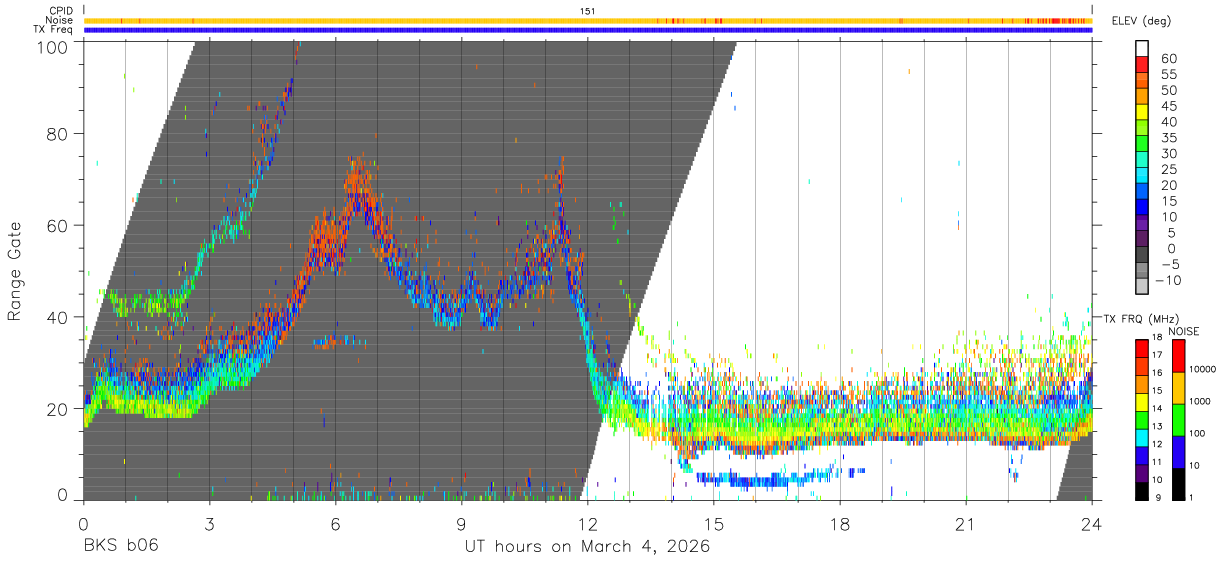1228x567 pixels.
Task: Click the '12' tick on the UT hours axis
Action: 587,524
